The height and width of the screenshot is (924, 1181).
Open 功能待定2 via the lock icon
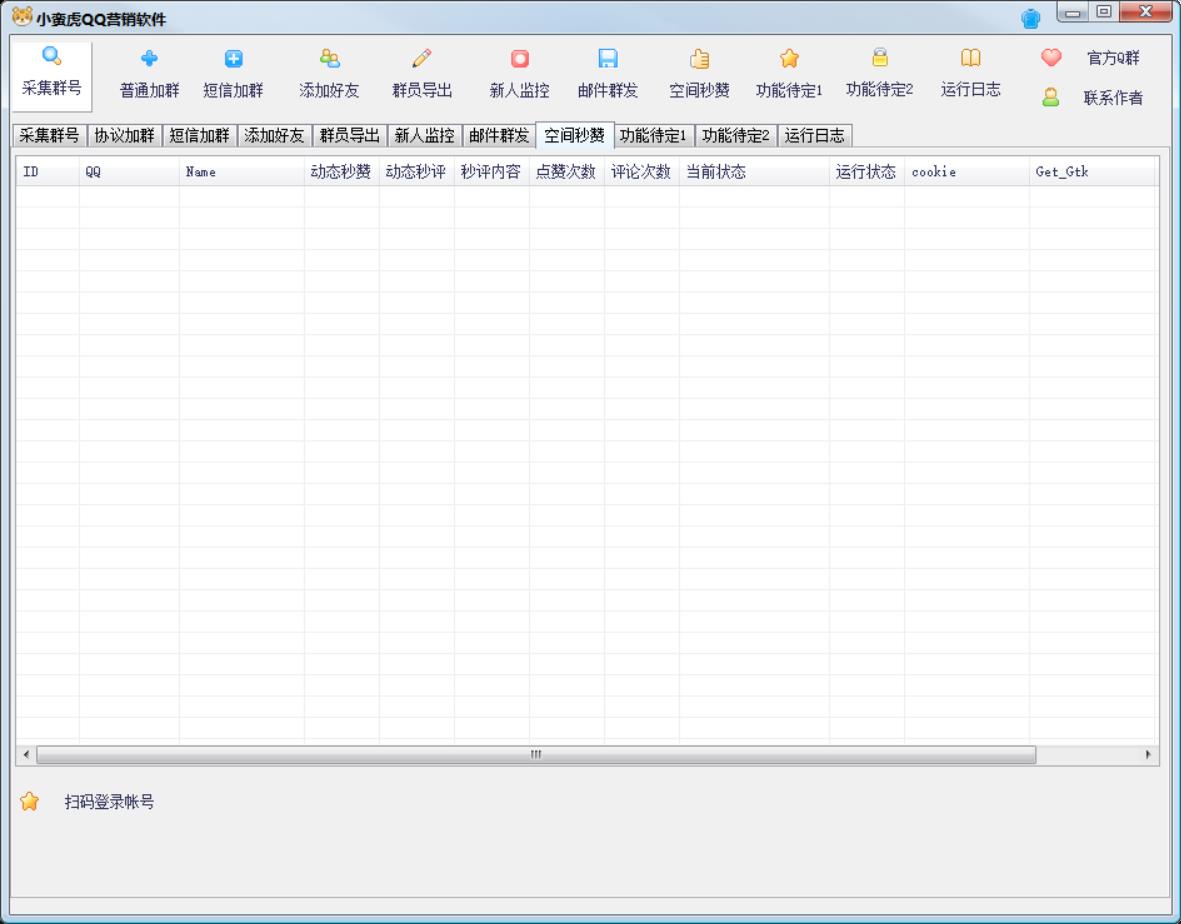pyautogui.click(x=877, y=57)
